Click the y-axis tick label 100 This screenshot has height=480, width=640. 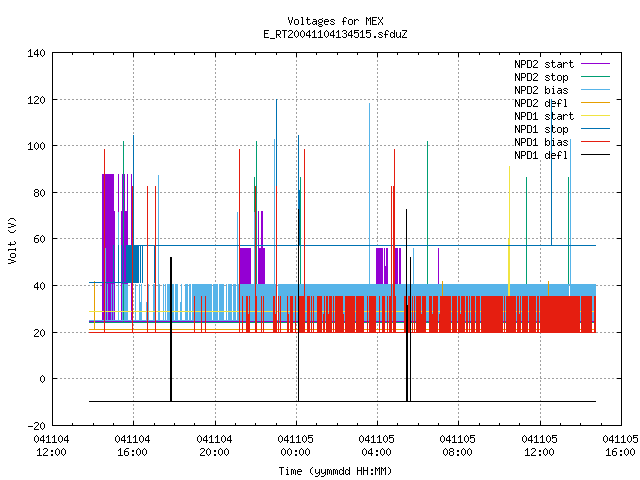tap(36, 146)
